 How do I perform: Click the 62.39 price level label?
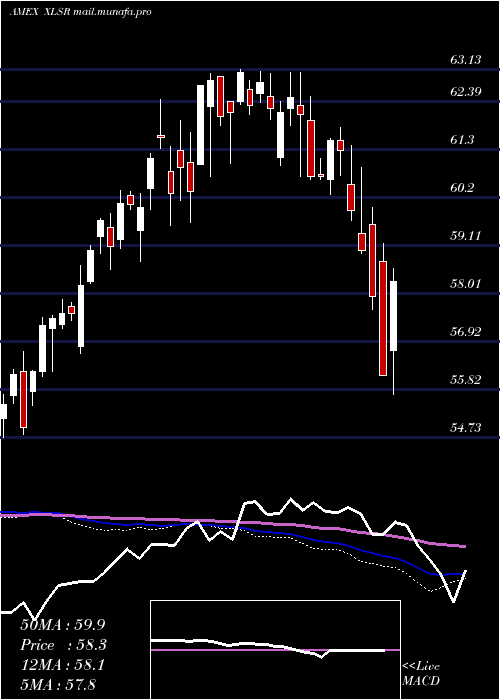coord(466,92)
